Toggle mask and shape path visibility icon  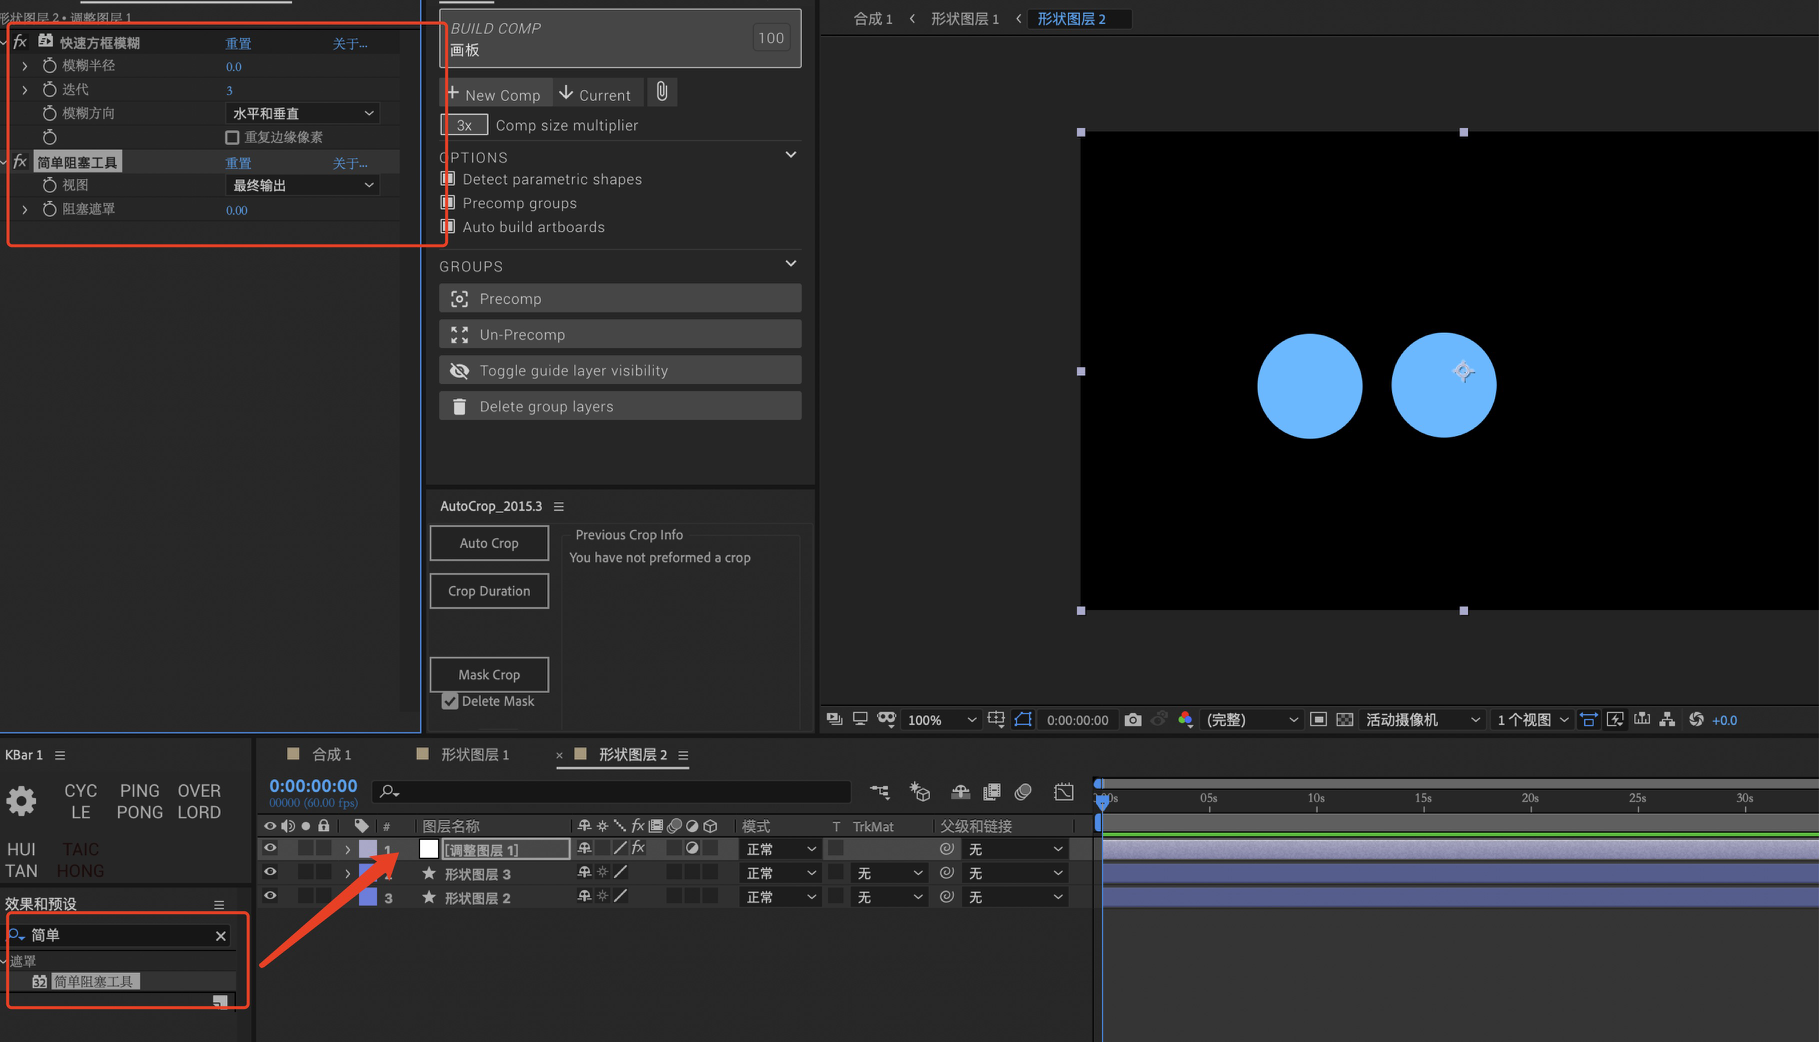(1023, 720)
